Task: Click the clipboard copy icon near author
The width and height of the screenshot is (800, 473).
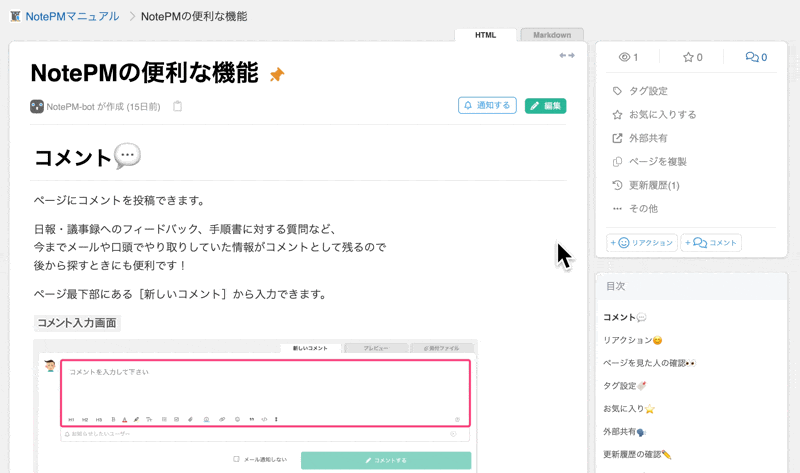Action: pyautogui.click(x=178, y=106)
